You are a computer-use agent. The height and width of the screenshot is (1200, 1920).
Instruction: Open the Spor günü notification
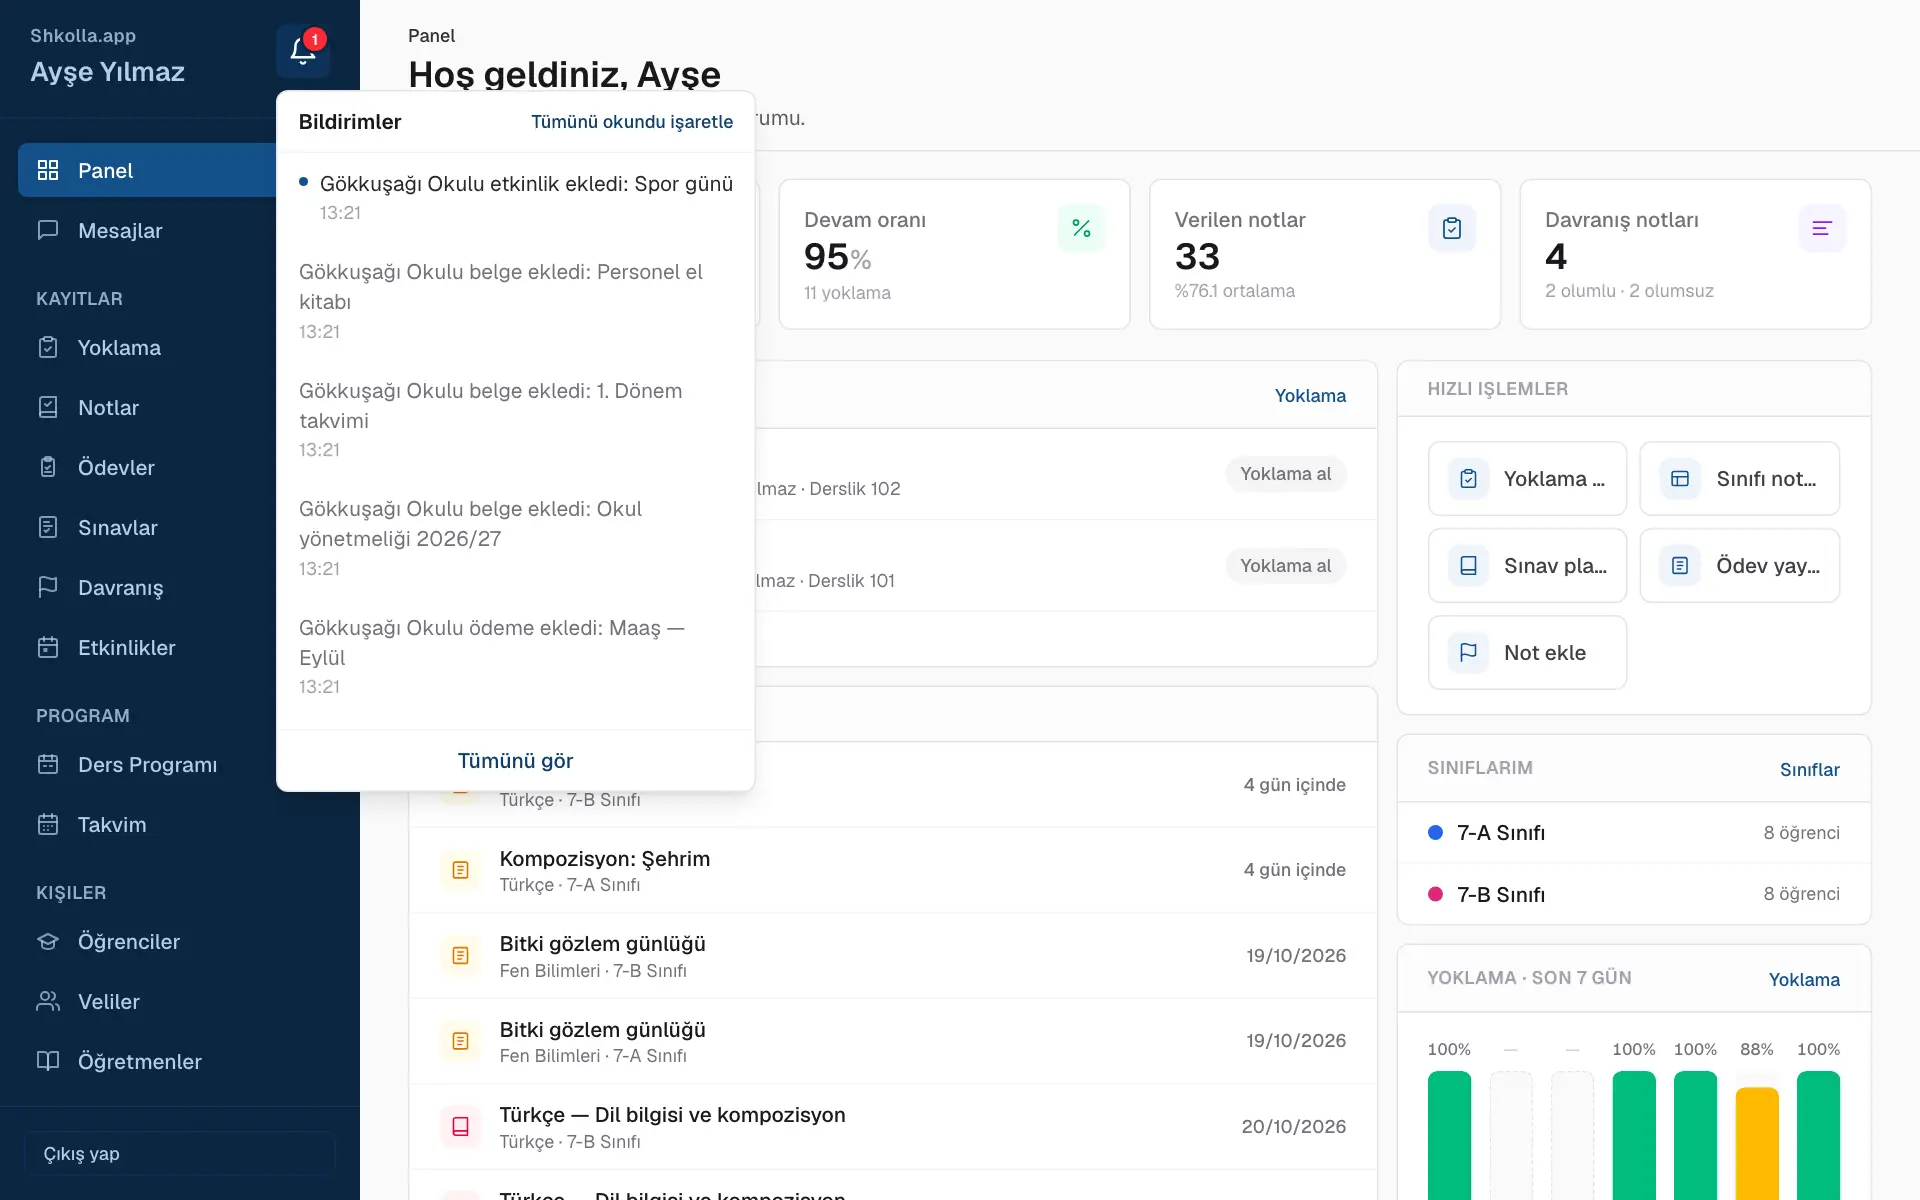[515, 197]
